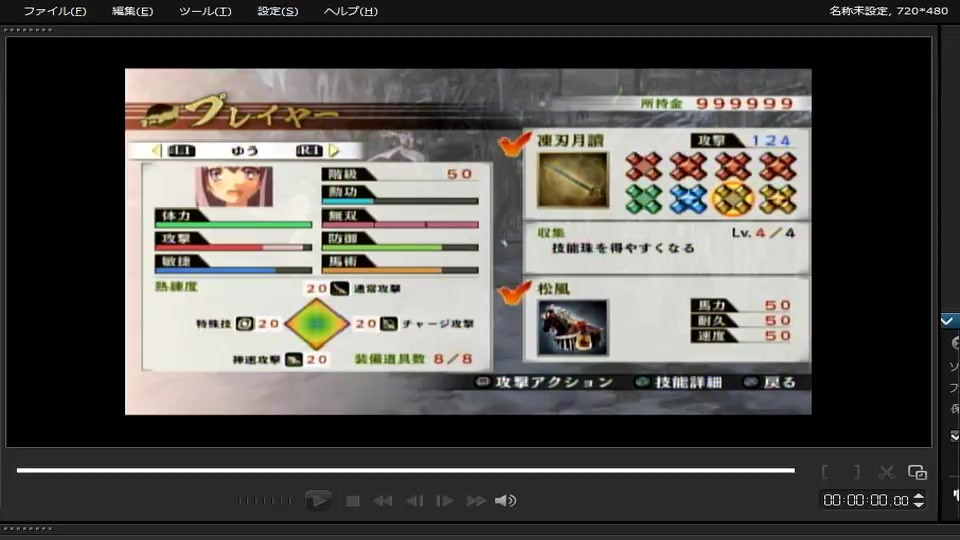This screenshot has height=540, width=960.
Task: Open the system volume speaker control
Action: (x=505, y=501)
